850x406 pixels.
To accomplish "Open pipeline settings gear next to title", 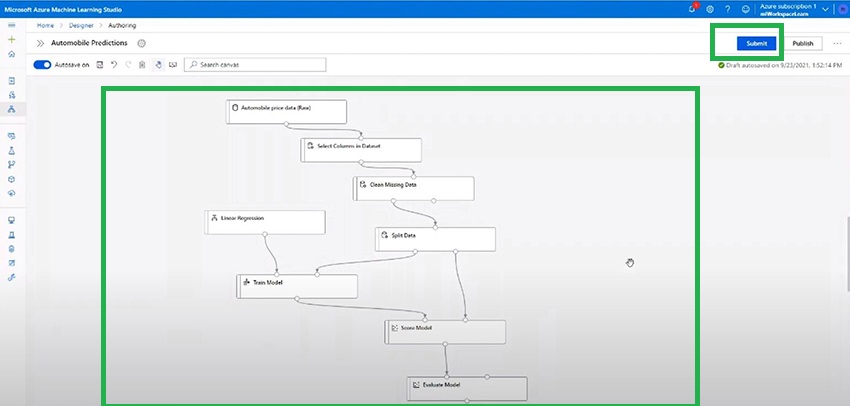I will click(x=141, y=43).
